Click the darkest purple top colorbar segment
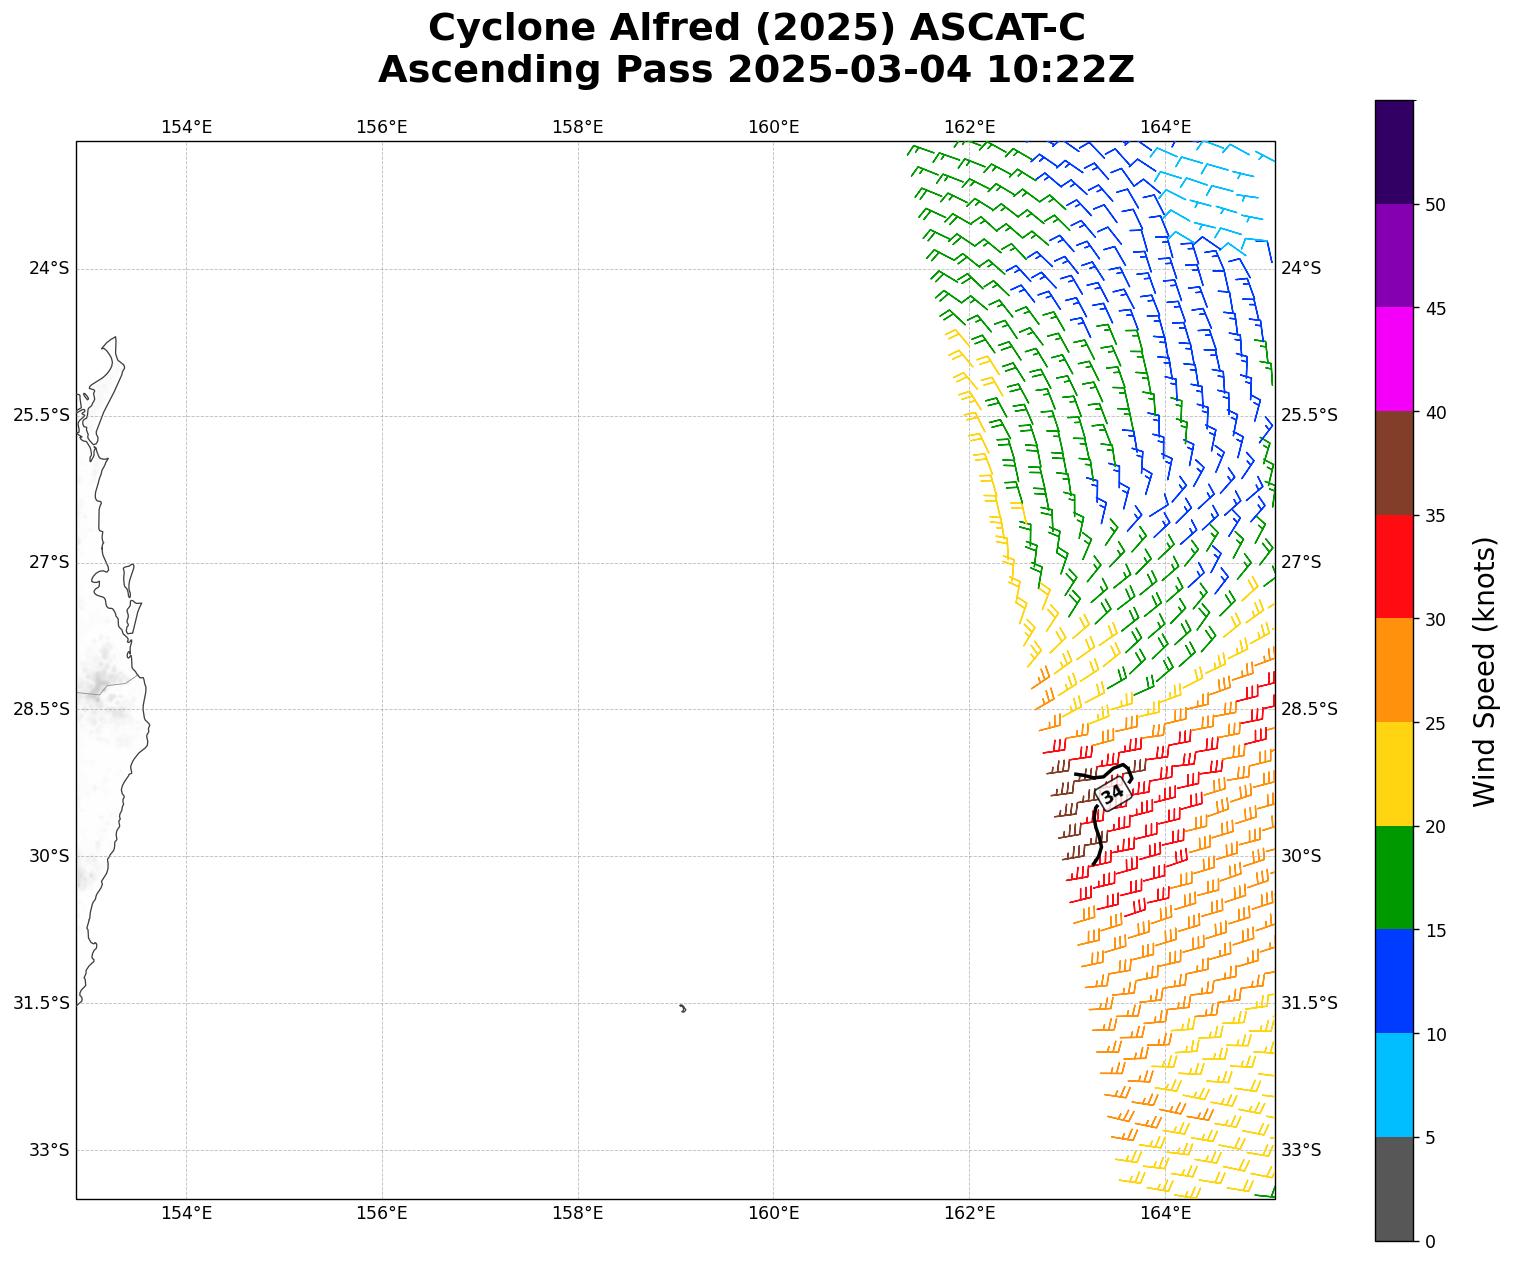The width and height of the screenshot is (1513, 1264). pos(1394,152)
